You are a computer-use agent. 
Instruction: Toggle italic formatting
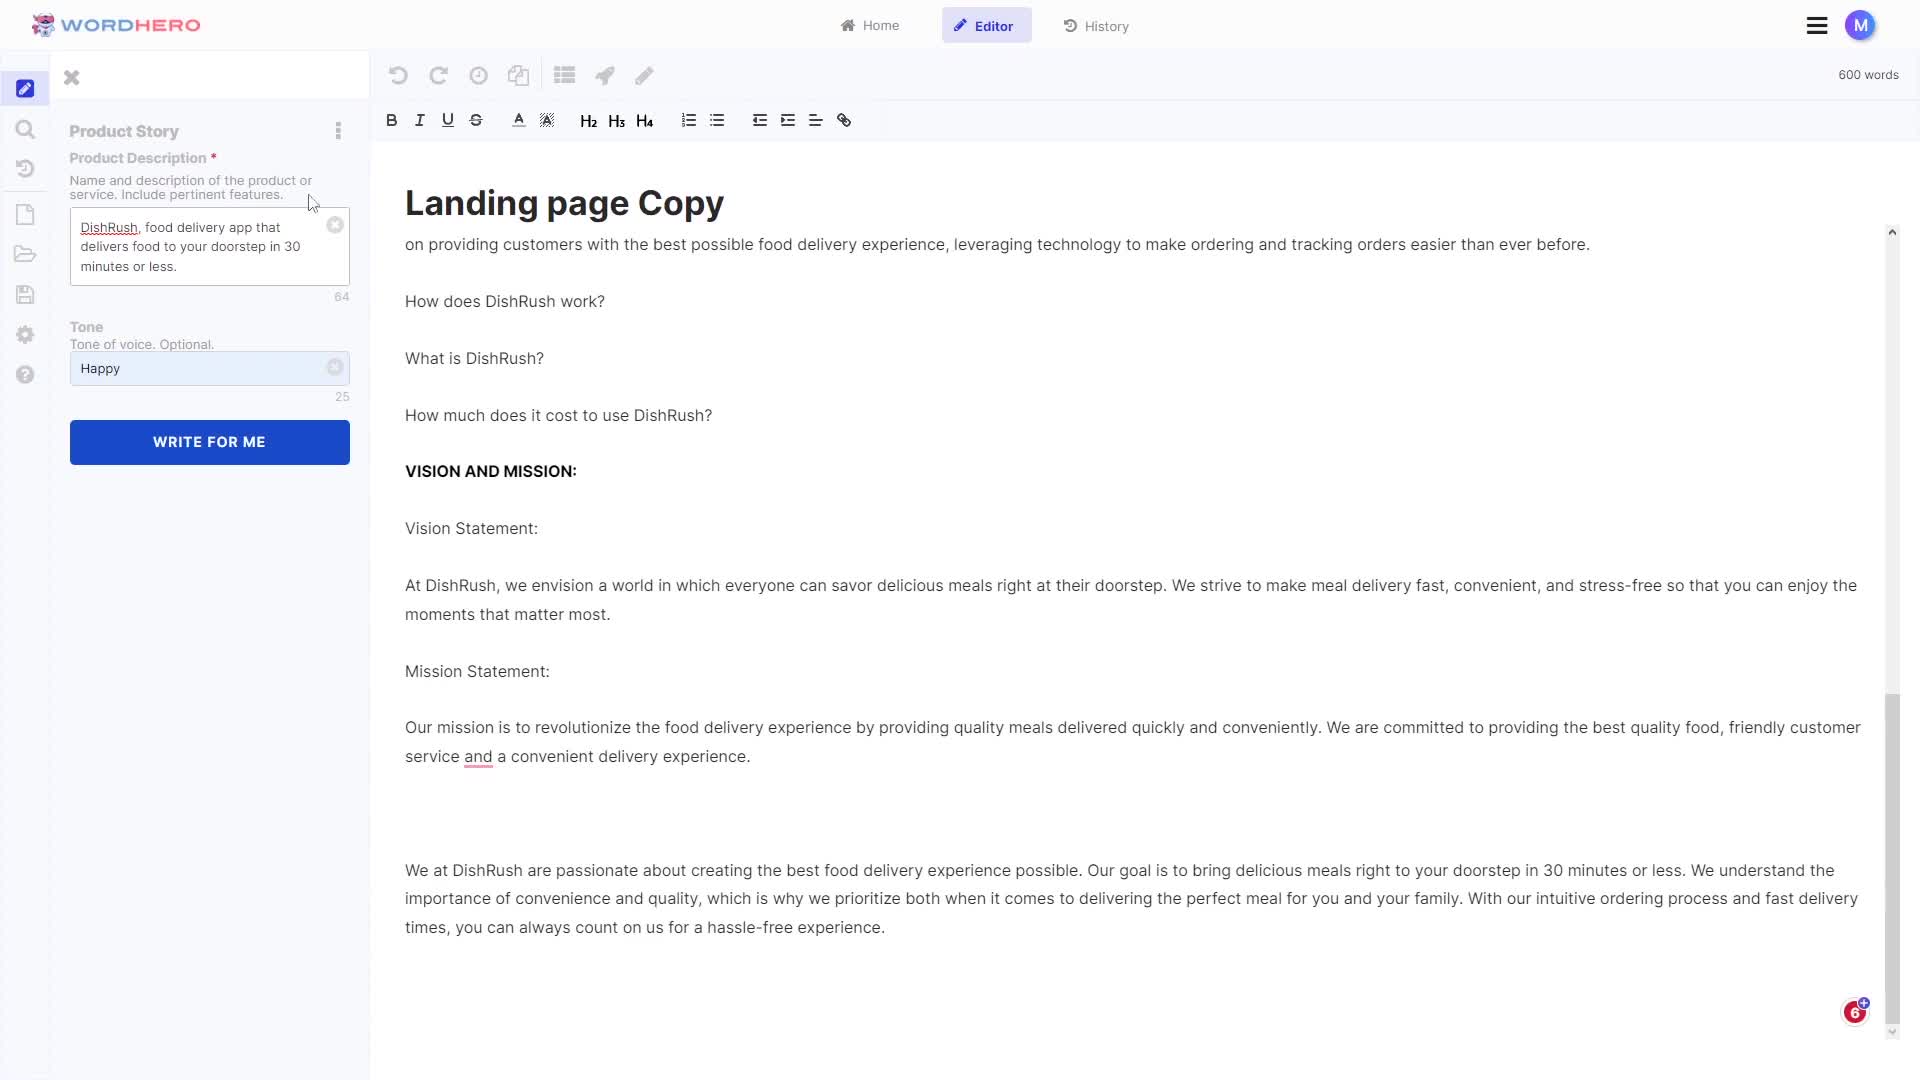point(420,120)
